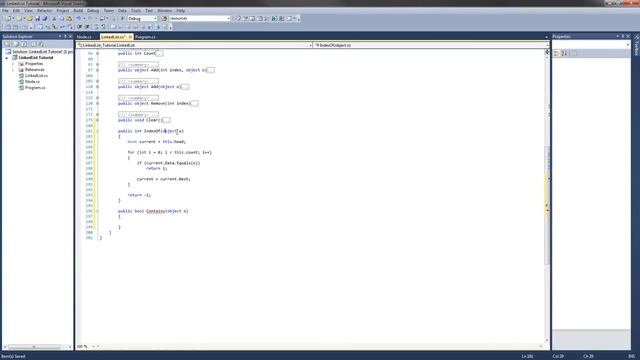Open the Refactor menu
The width and height of the screenshot is (640, 360).
pyautogui.click(x=44, y=11)
